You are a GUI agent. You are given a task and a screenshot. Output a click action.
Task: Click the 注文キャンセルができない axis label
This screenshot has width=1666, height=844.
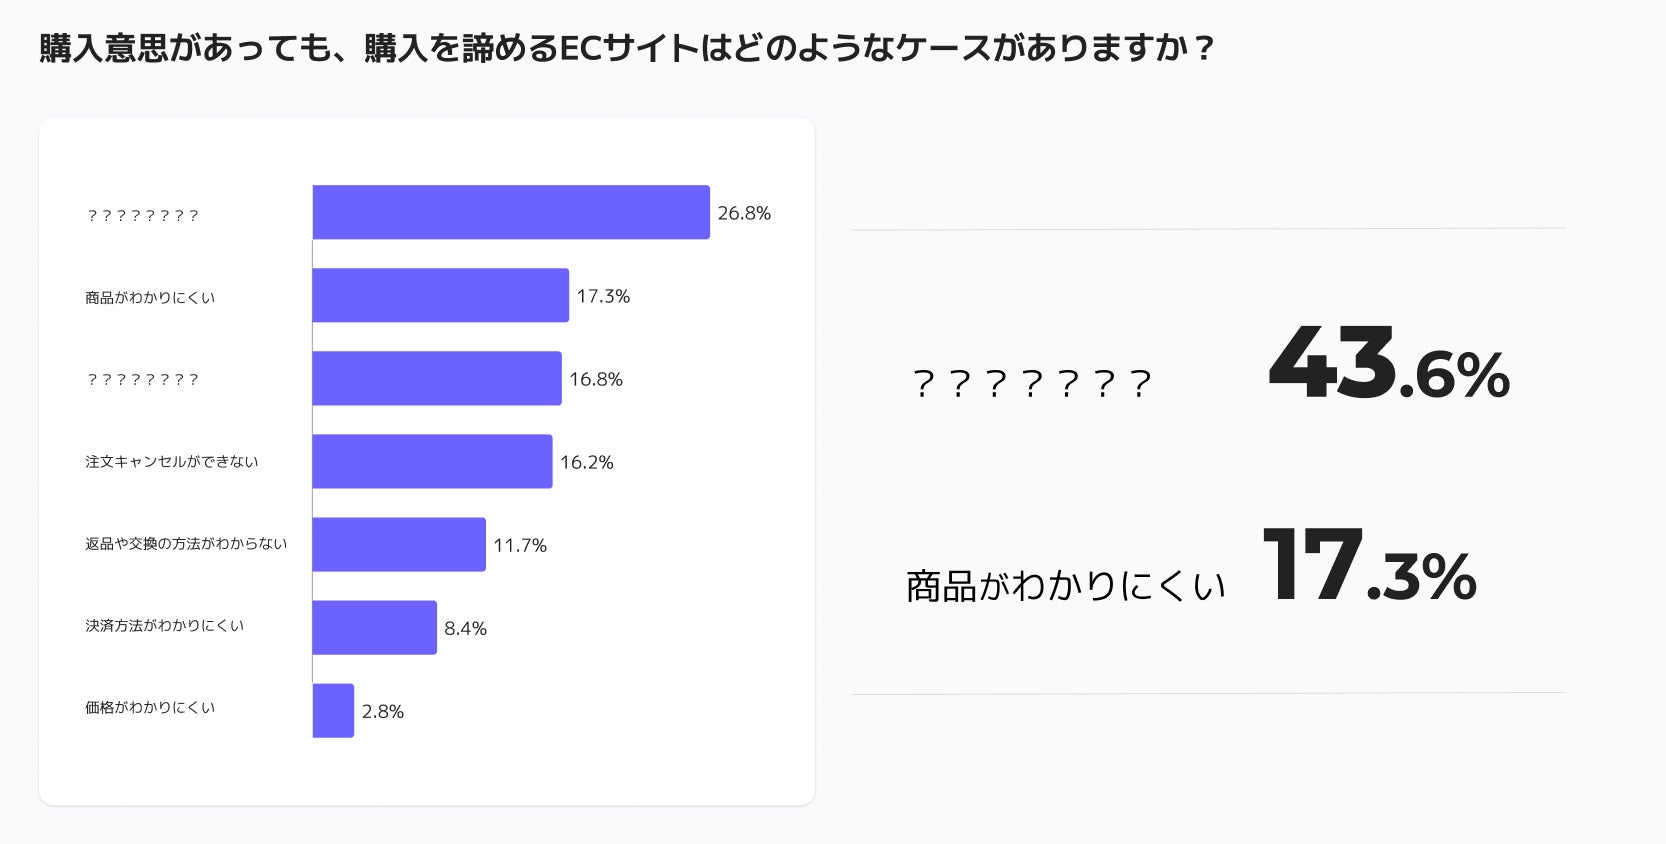[171, 461]
